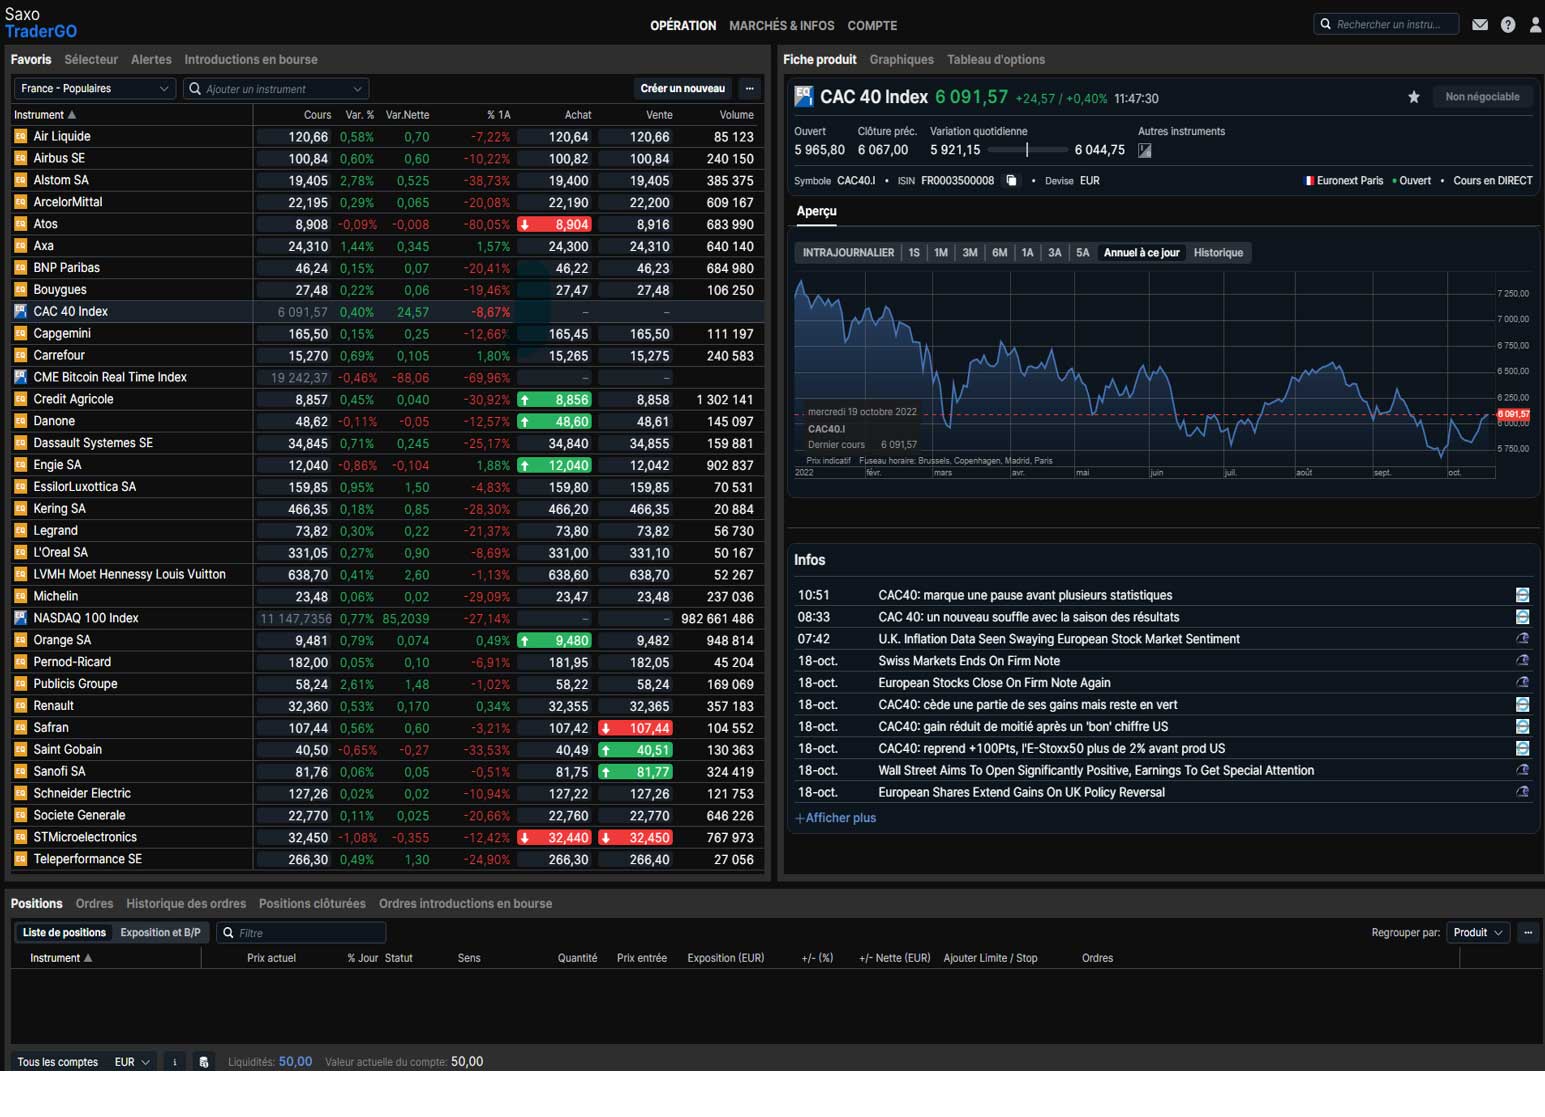
Task: Open the U.K. Inflation Data news headline
Action: pos(1059,639)
